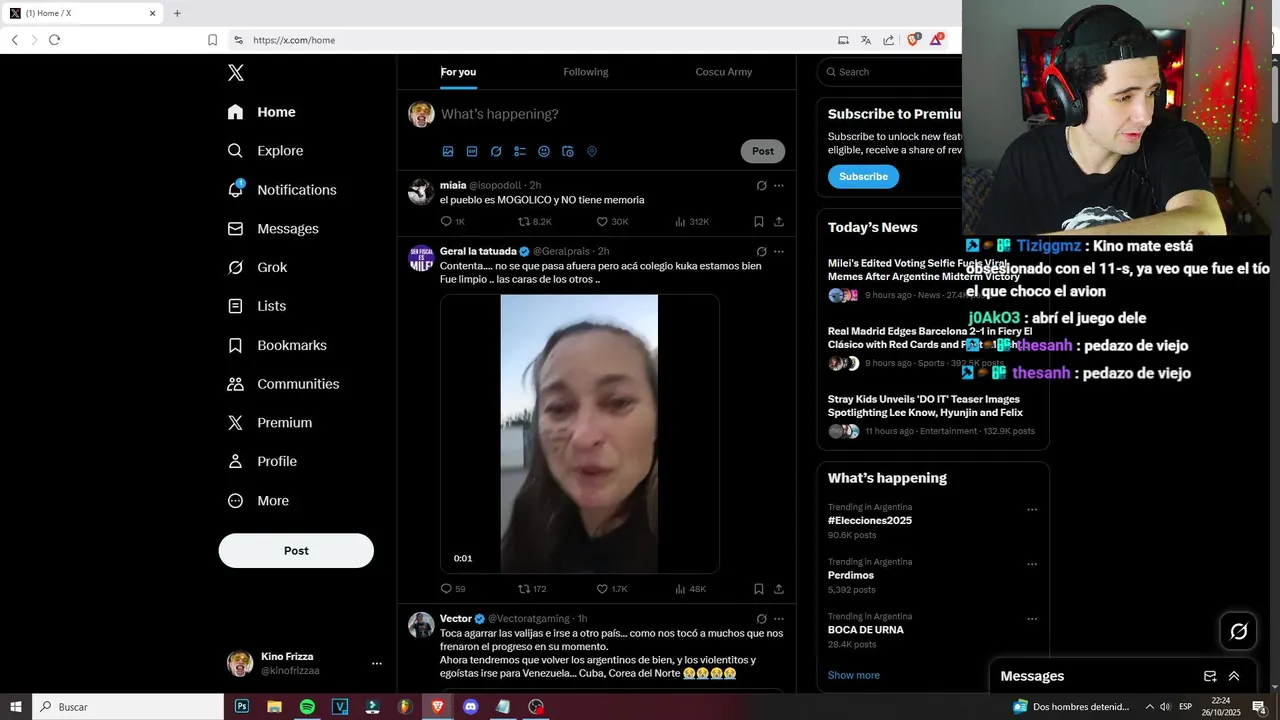The image size is (1280, 720).
Task: Bookmark Geral la tatuada's post
Action: pyautogui.click(x=759, y=589)
